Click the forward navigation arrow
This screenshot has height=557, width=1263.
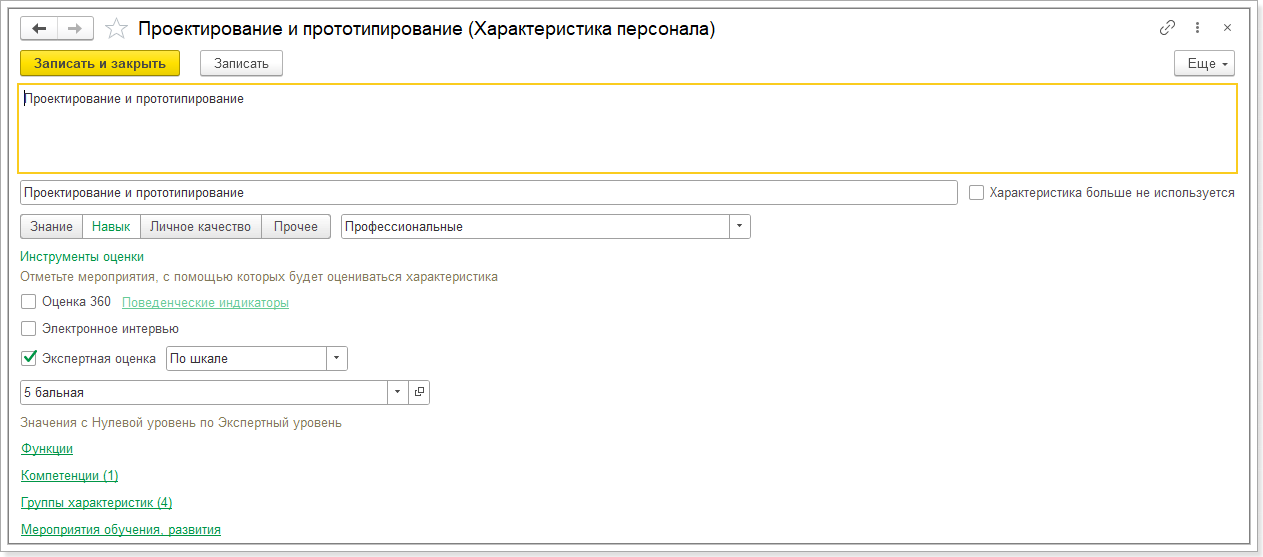75,28
